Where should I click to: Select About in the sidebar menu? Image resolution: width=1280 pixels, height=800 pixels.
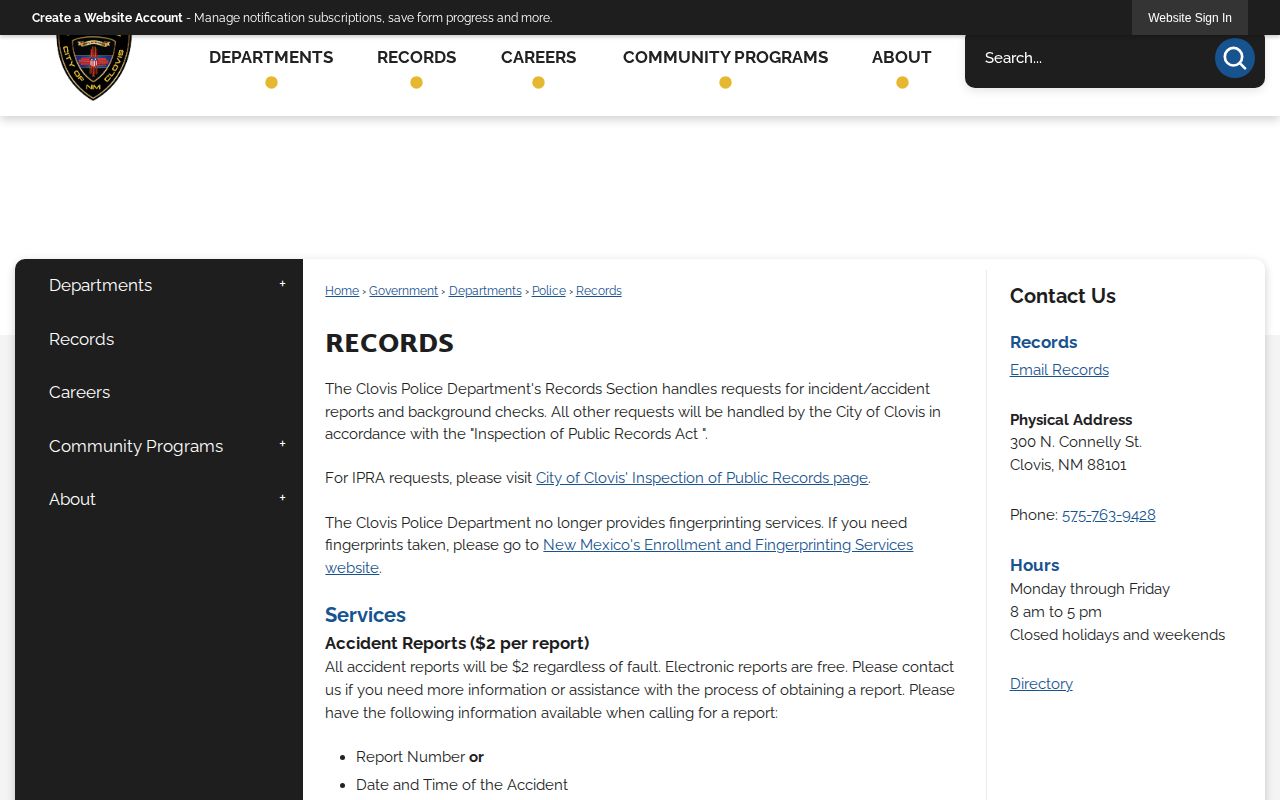click(x=72, y=499)
